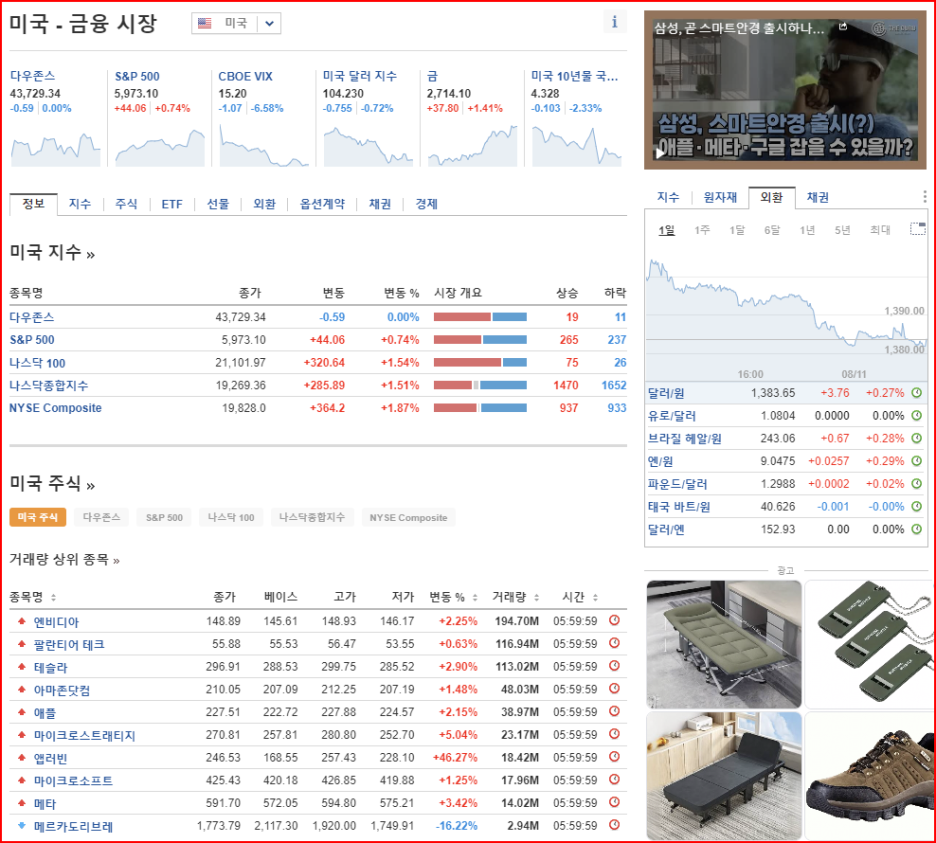The width and height of the screenshot is (936, 843).
Task: Click green clock icon in 유로/달러 row
Action: click(917, 415)
